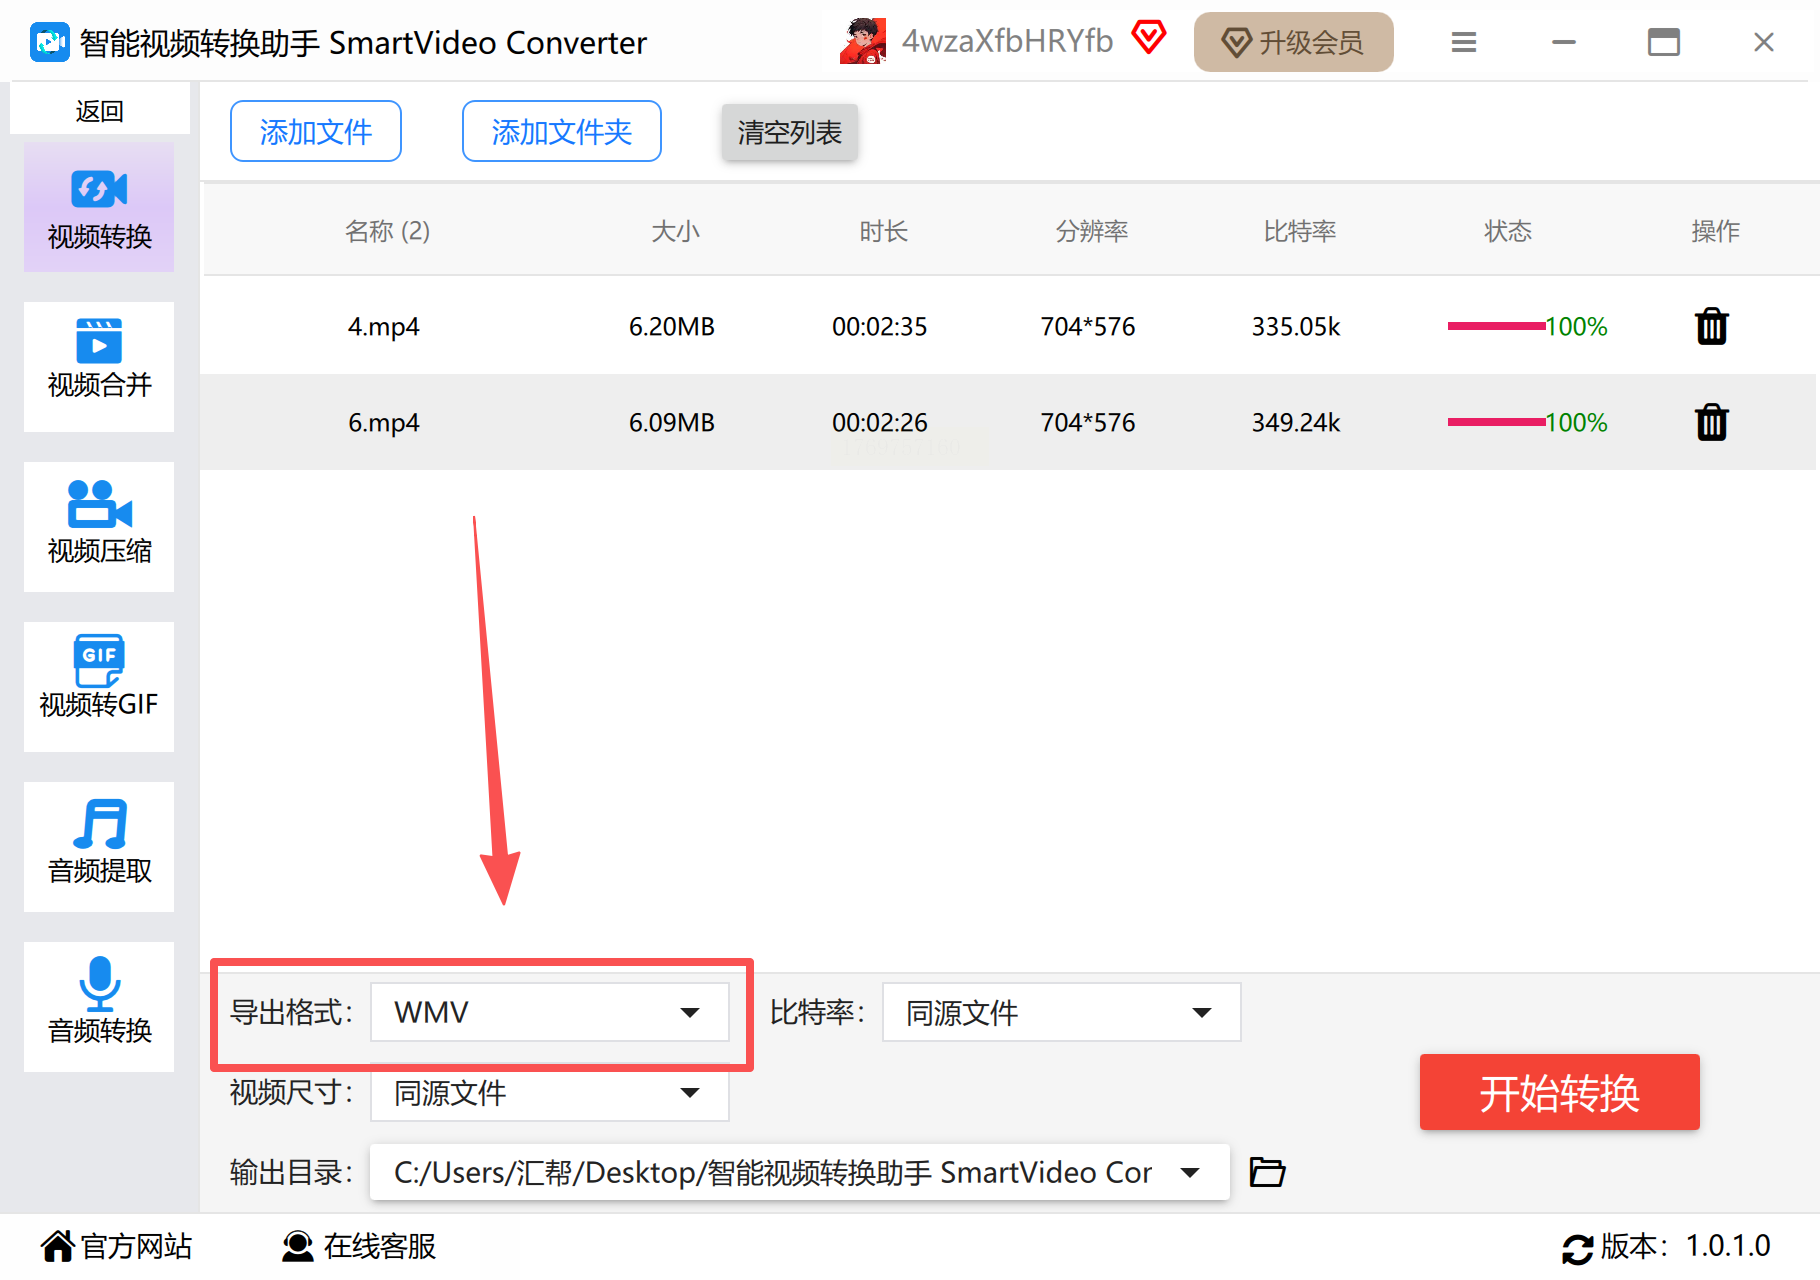Click the 比特率 column header in table

pyautogui.click(x=1300, y=231)
